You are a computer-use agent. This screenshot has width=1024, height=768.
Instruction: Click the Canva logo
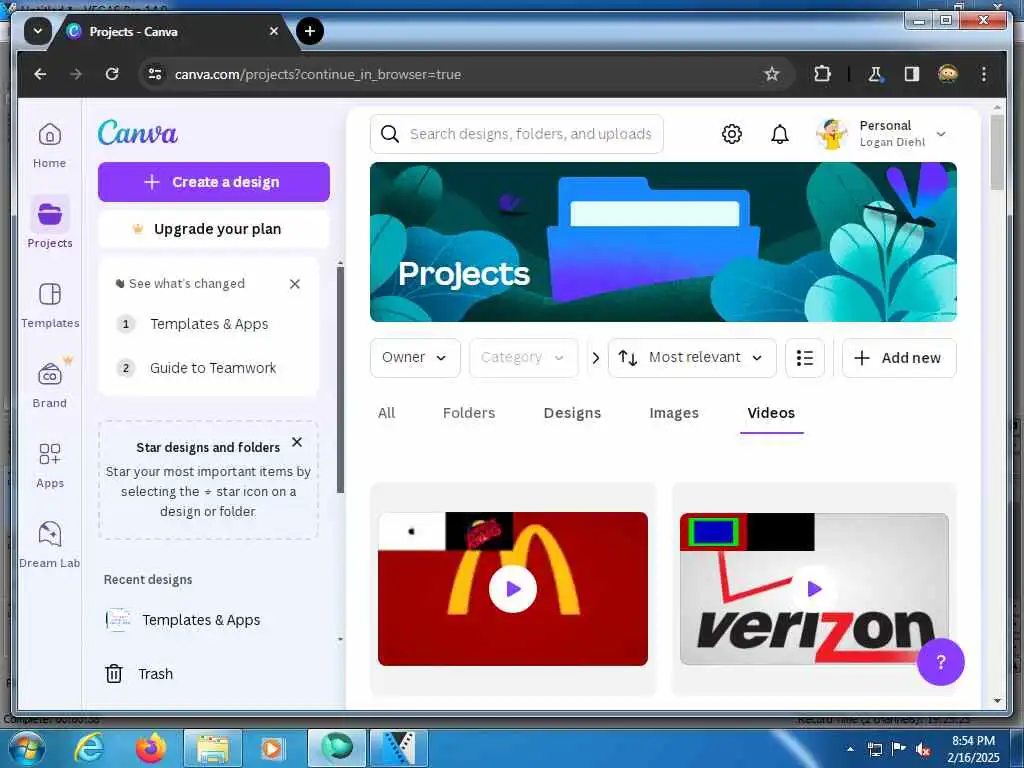click(137, 133)
